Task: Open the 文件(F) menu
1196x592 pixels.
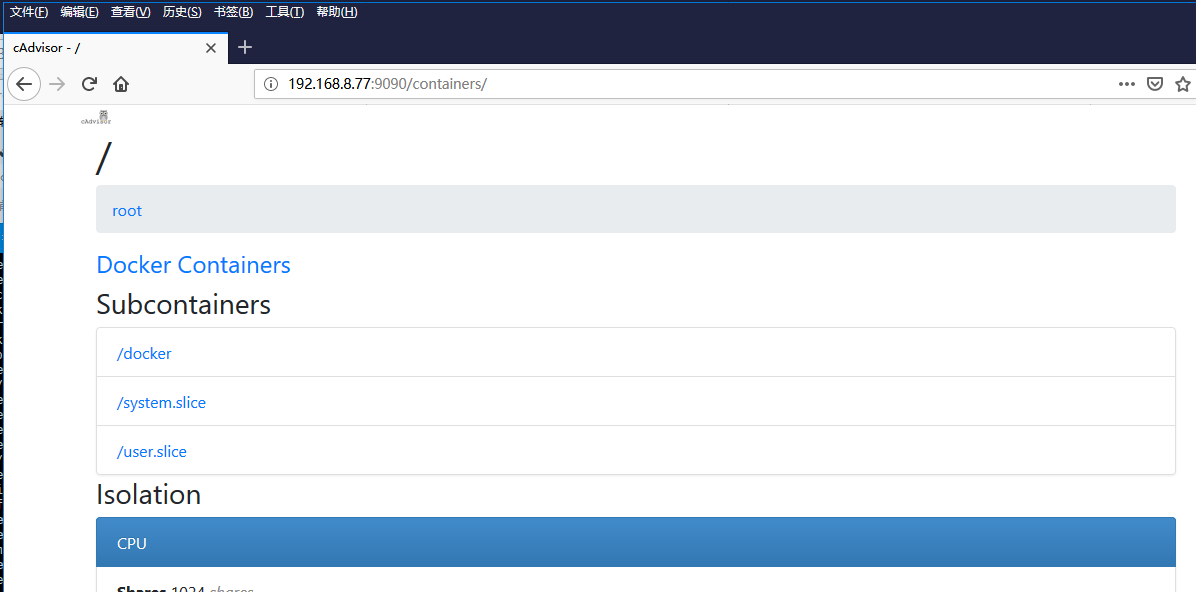Action: click(x=29, y=12)
